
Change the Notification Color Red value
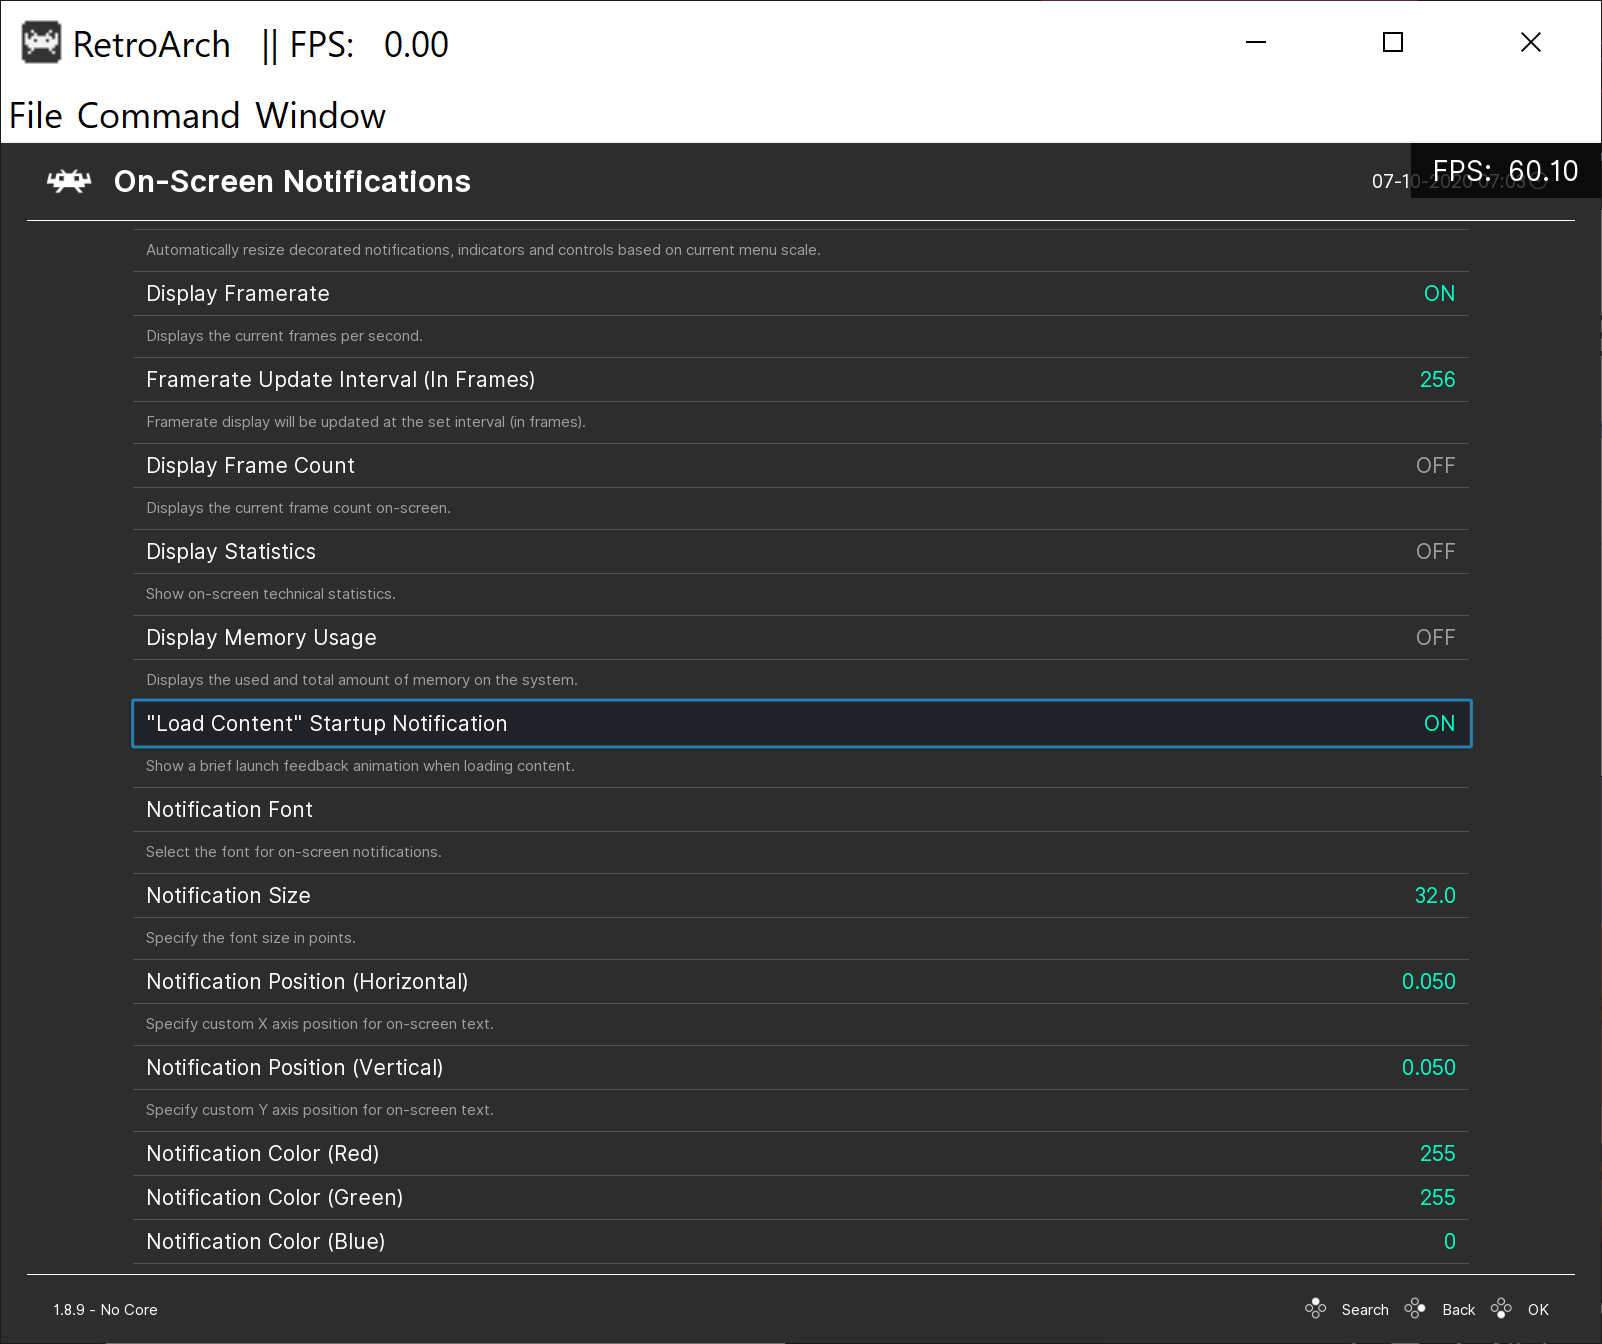(800, 1153)
